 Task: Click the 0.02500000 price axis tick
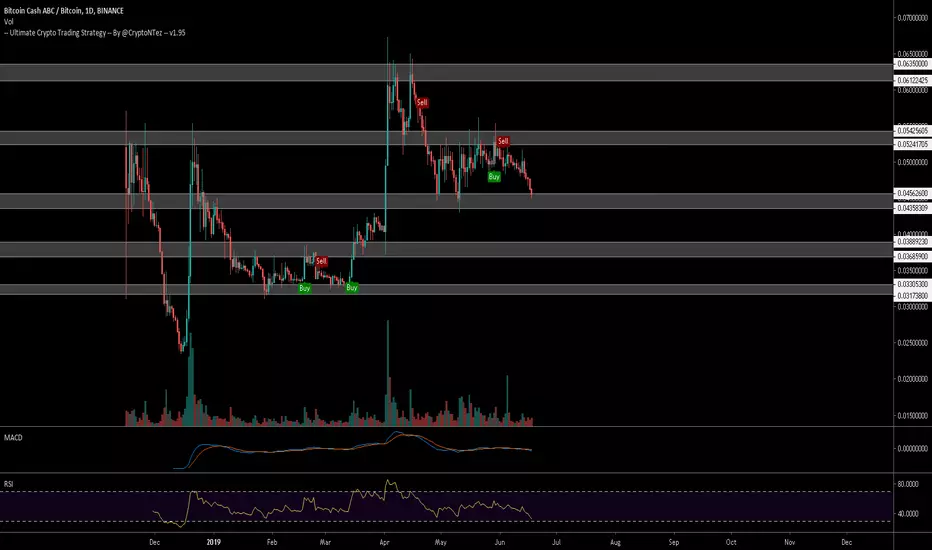point(912,343)
